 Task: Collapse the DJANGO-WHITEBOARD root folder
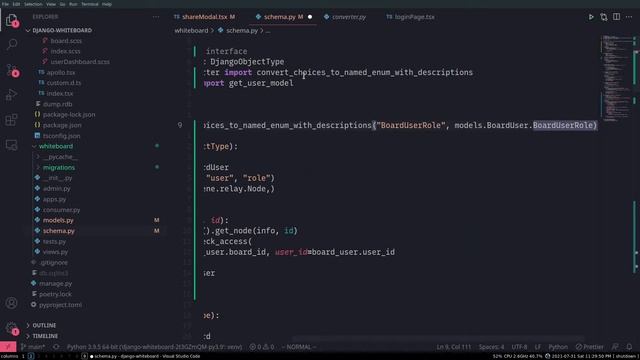(62, 30)
